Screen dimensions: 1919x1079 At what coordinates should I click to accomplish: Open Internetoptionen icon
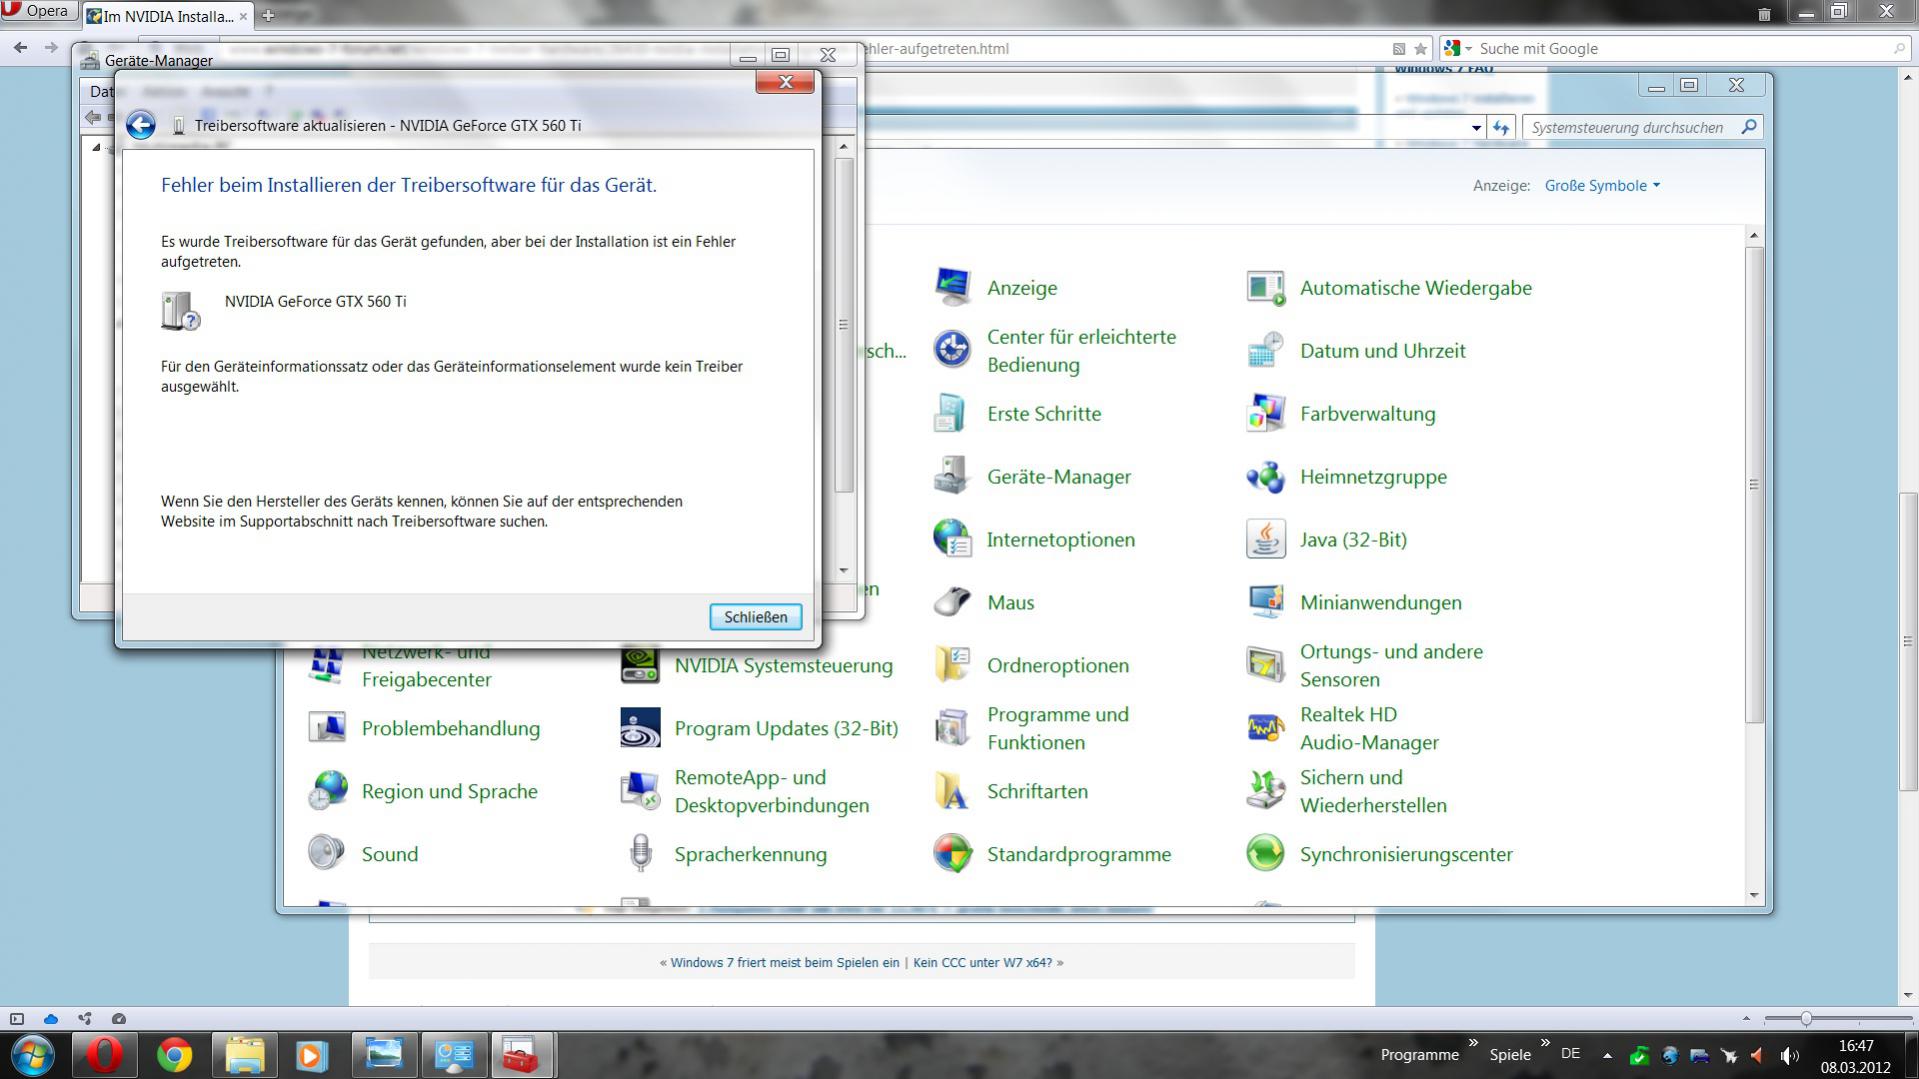click(952, 540)
